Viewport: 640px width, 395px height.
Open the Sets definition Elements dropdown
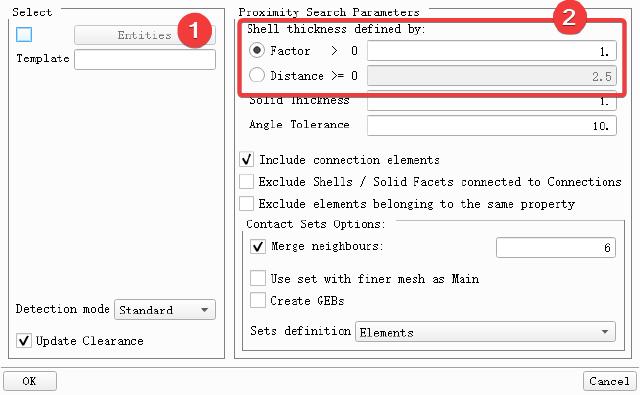click(485, 332)
